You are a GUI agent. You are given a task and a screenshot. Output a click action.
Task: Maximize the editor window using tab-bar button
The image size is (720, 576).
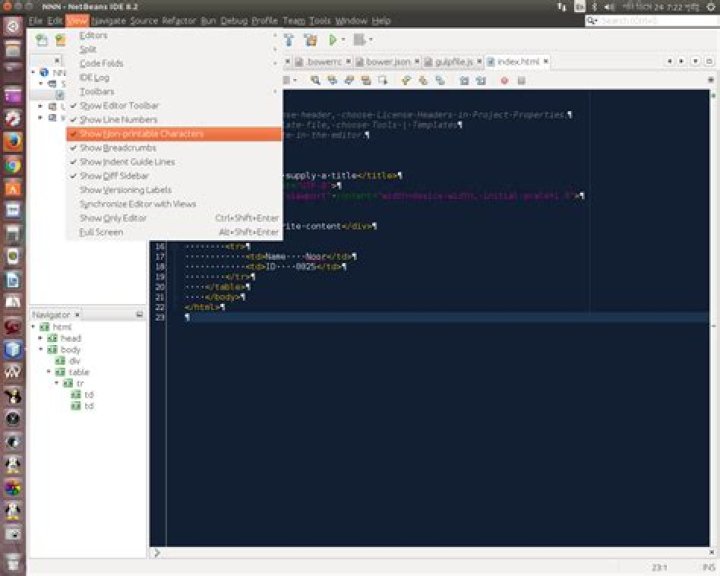tap(709, 61)
